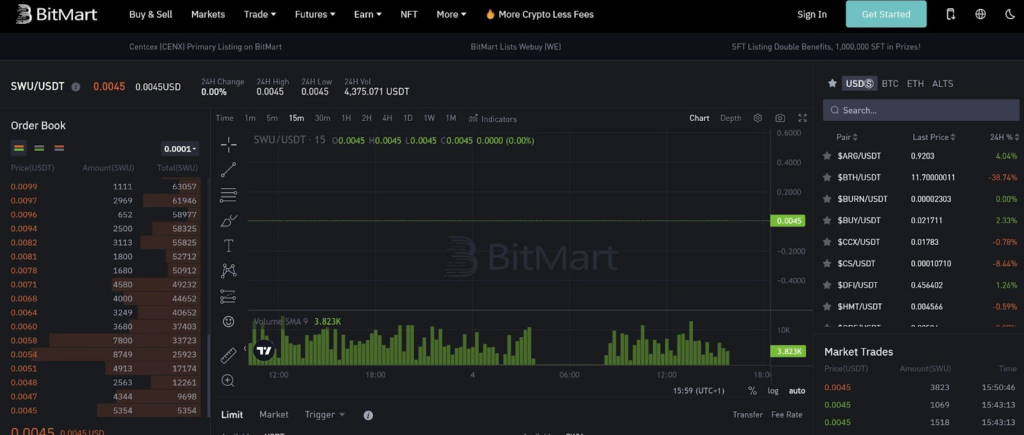The height and width of the screenshot is (435, 1024).
Task: Open the Centcex (CENX) Primary Listing announcement
Action: [206, 47]
